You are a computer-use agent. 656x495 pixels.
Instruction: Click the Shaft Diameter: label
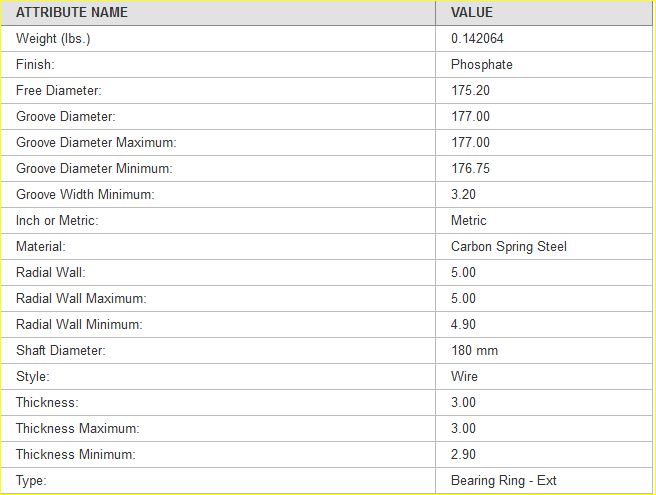pos(61,350)
